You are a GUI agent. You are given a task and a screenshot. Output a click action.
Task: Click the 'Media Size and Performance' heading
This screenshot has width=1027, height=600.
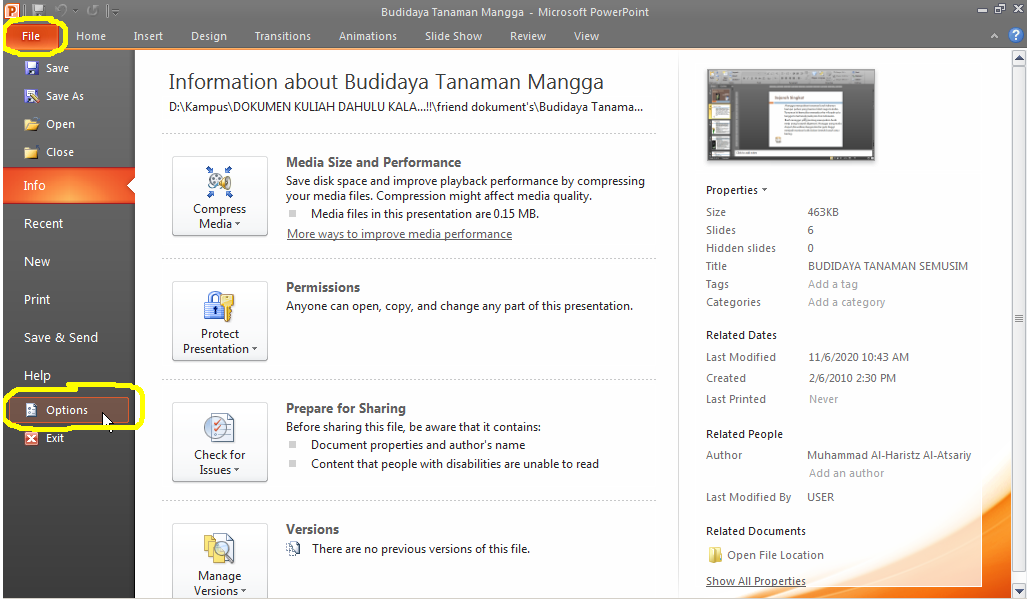click(x=373, y=162)
